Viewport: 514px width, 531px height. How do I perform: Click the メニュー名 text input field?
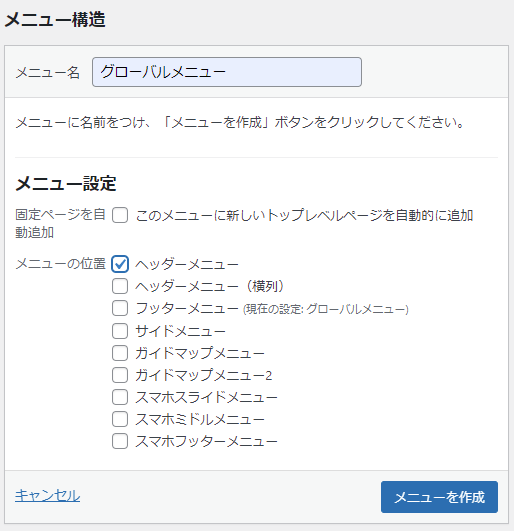(x=227, y=72)
